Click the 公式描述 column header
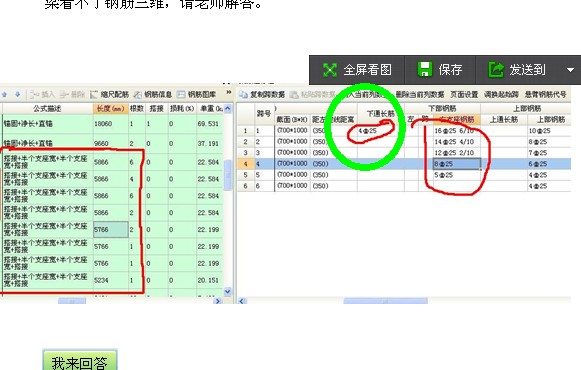 [x=47, y=109]
